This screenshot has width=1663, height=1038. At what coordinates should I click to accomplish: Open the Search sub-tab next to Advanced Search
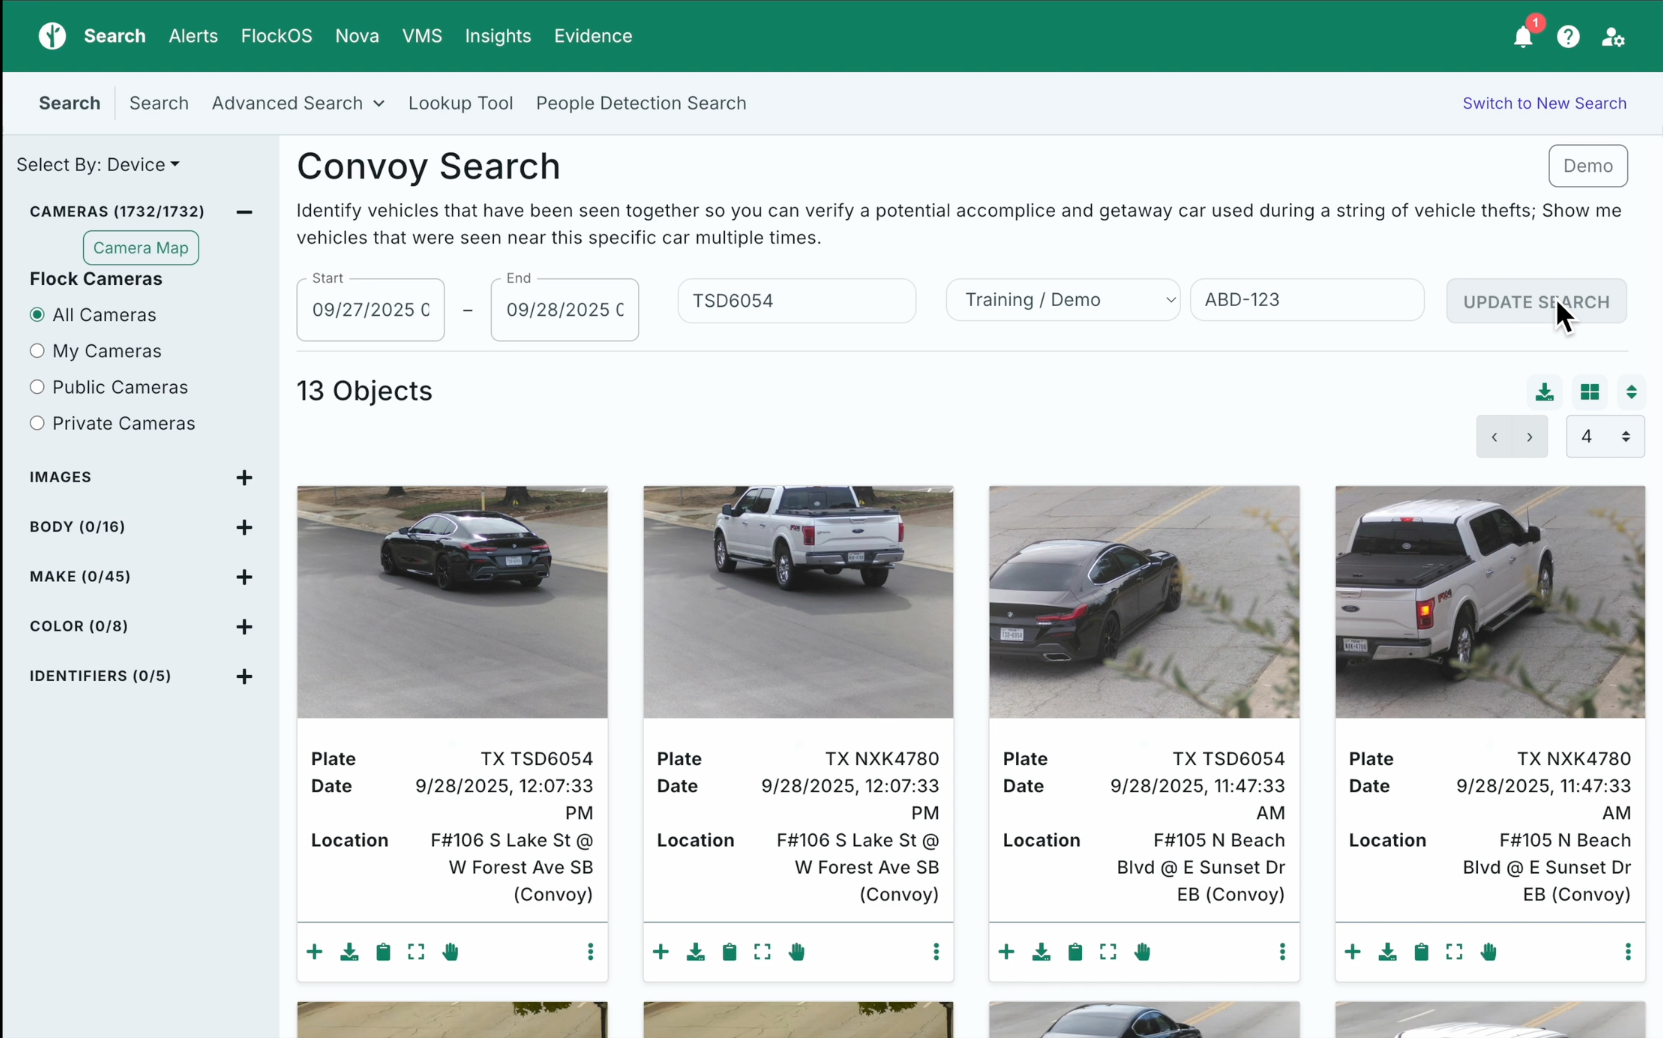(159, 103)
